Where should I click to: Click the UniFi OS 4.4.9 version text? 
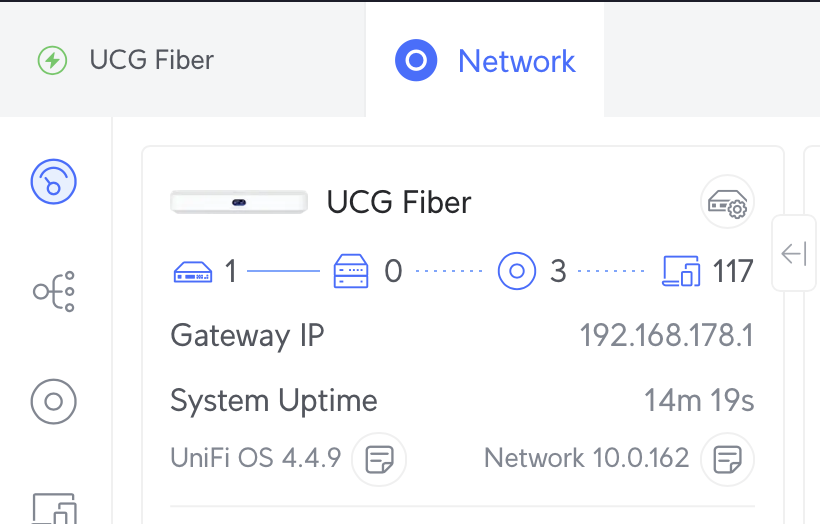pos(256,459)
